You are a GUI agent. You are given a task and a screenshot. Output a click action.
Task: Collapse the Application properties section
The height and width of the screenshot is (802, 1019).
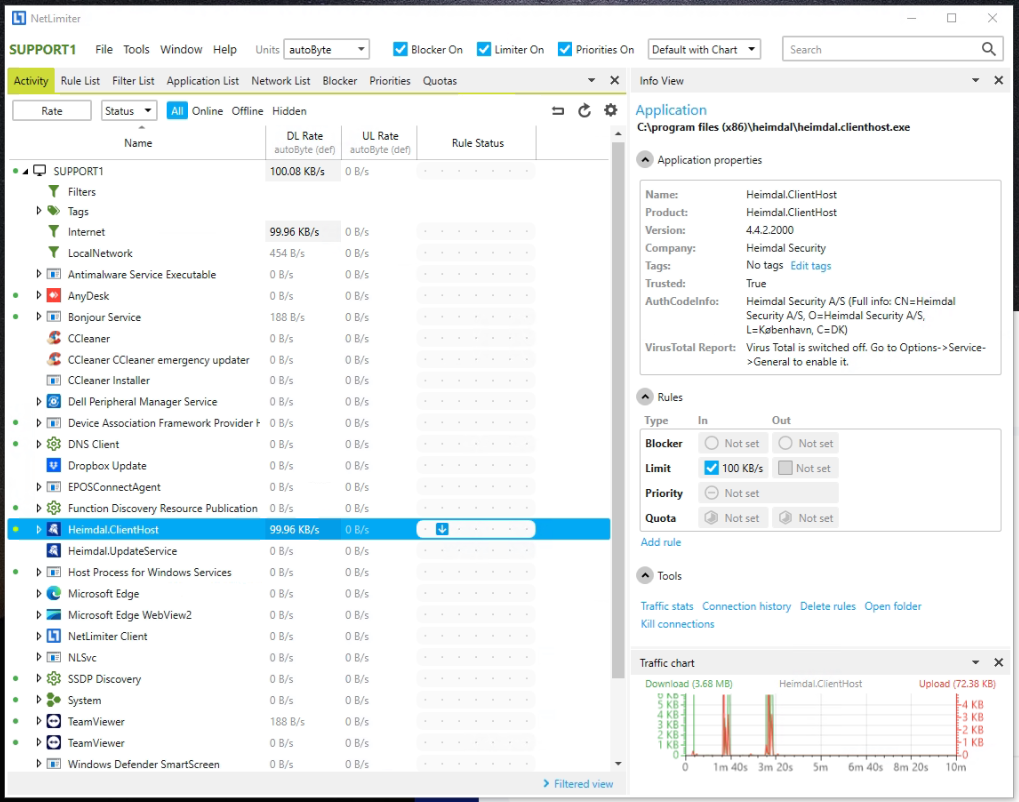pos(645,160)
